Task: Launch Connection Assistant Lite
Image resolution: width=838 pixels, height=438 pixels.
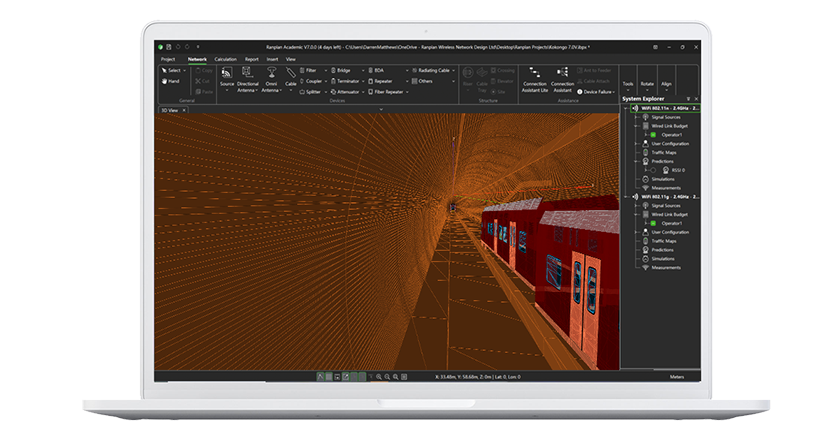Action: coord(534,80)
